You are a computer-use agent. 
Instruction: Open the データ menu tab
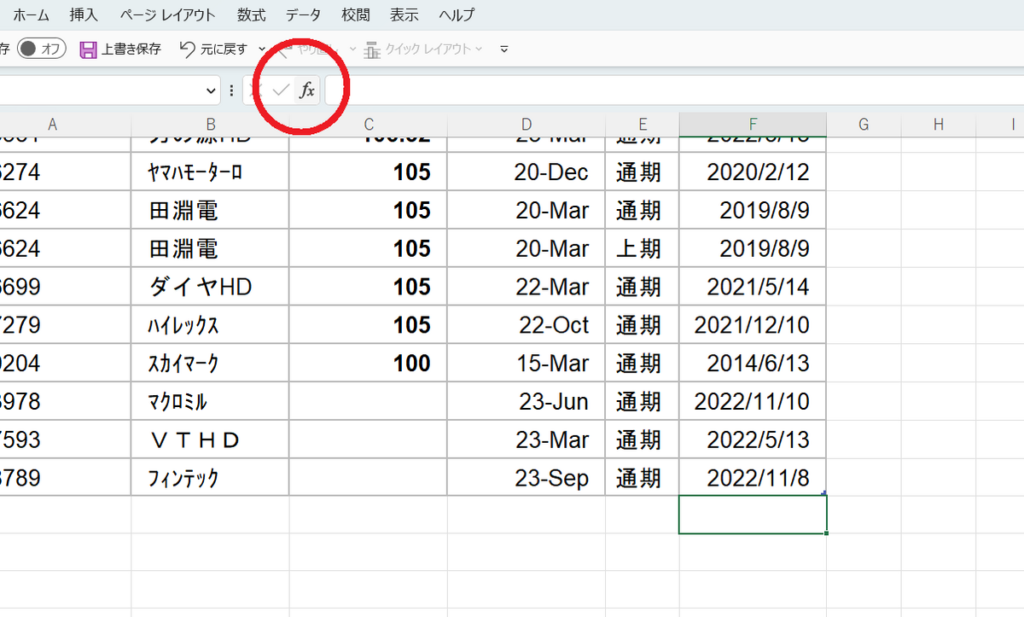tap(302, 14)
